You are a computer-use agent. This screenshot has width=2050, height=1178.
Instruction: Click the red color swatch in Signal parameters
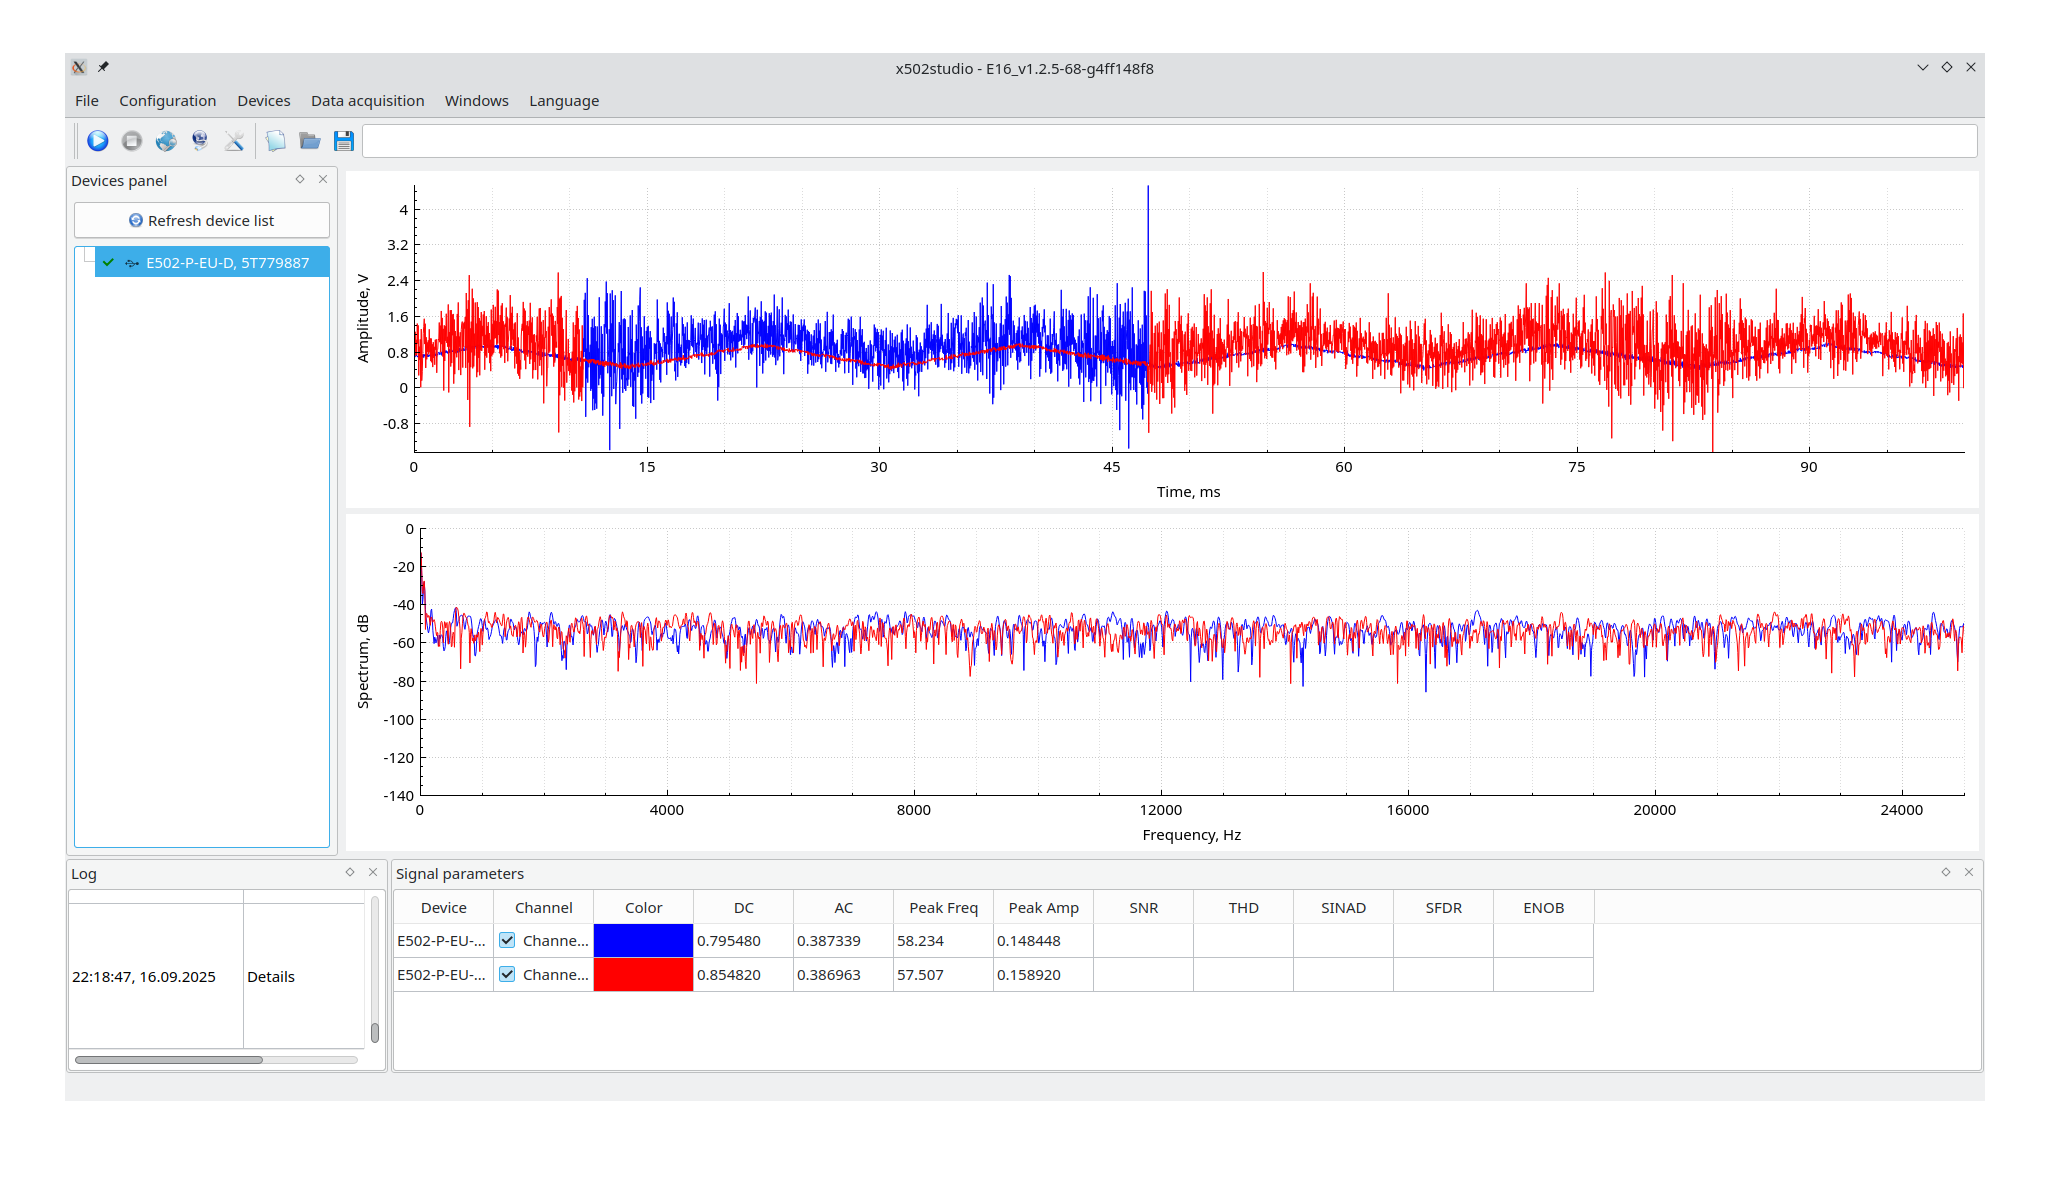[x=643, y=974]
